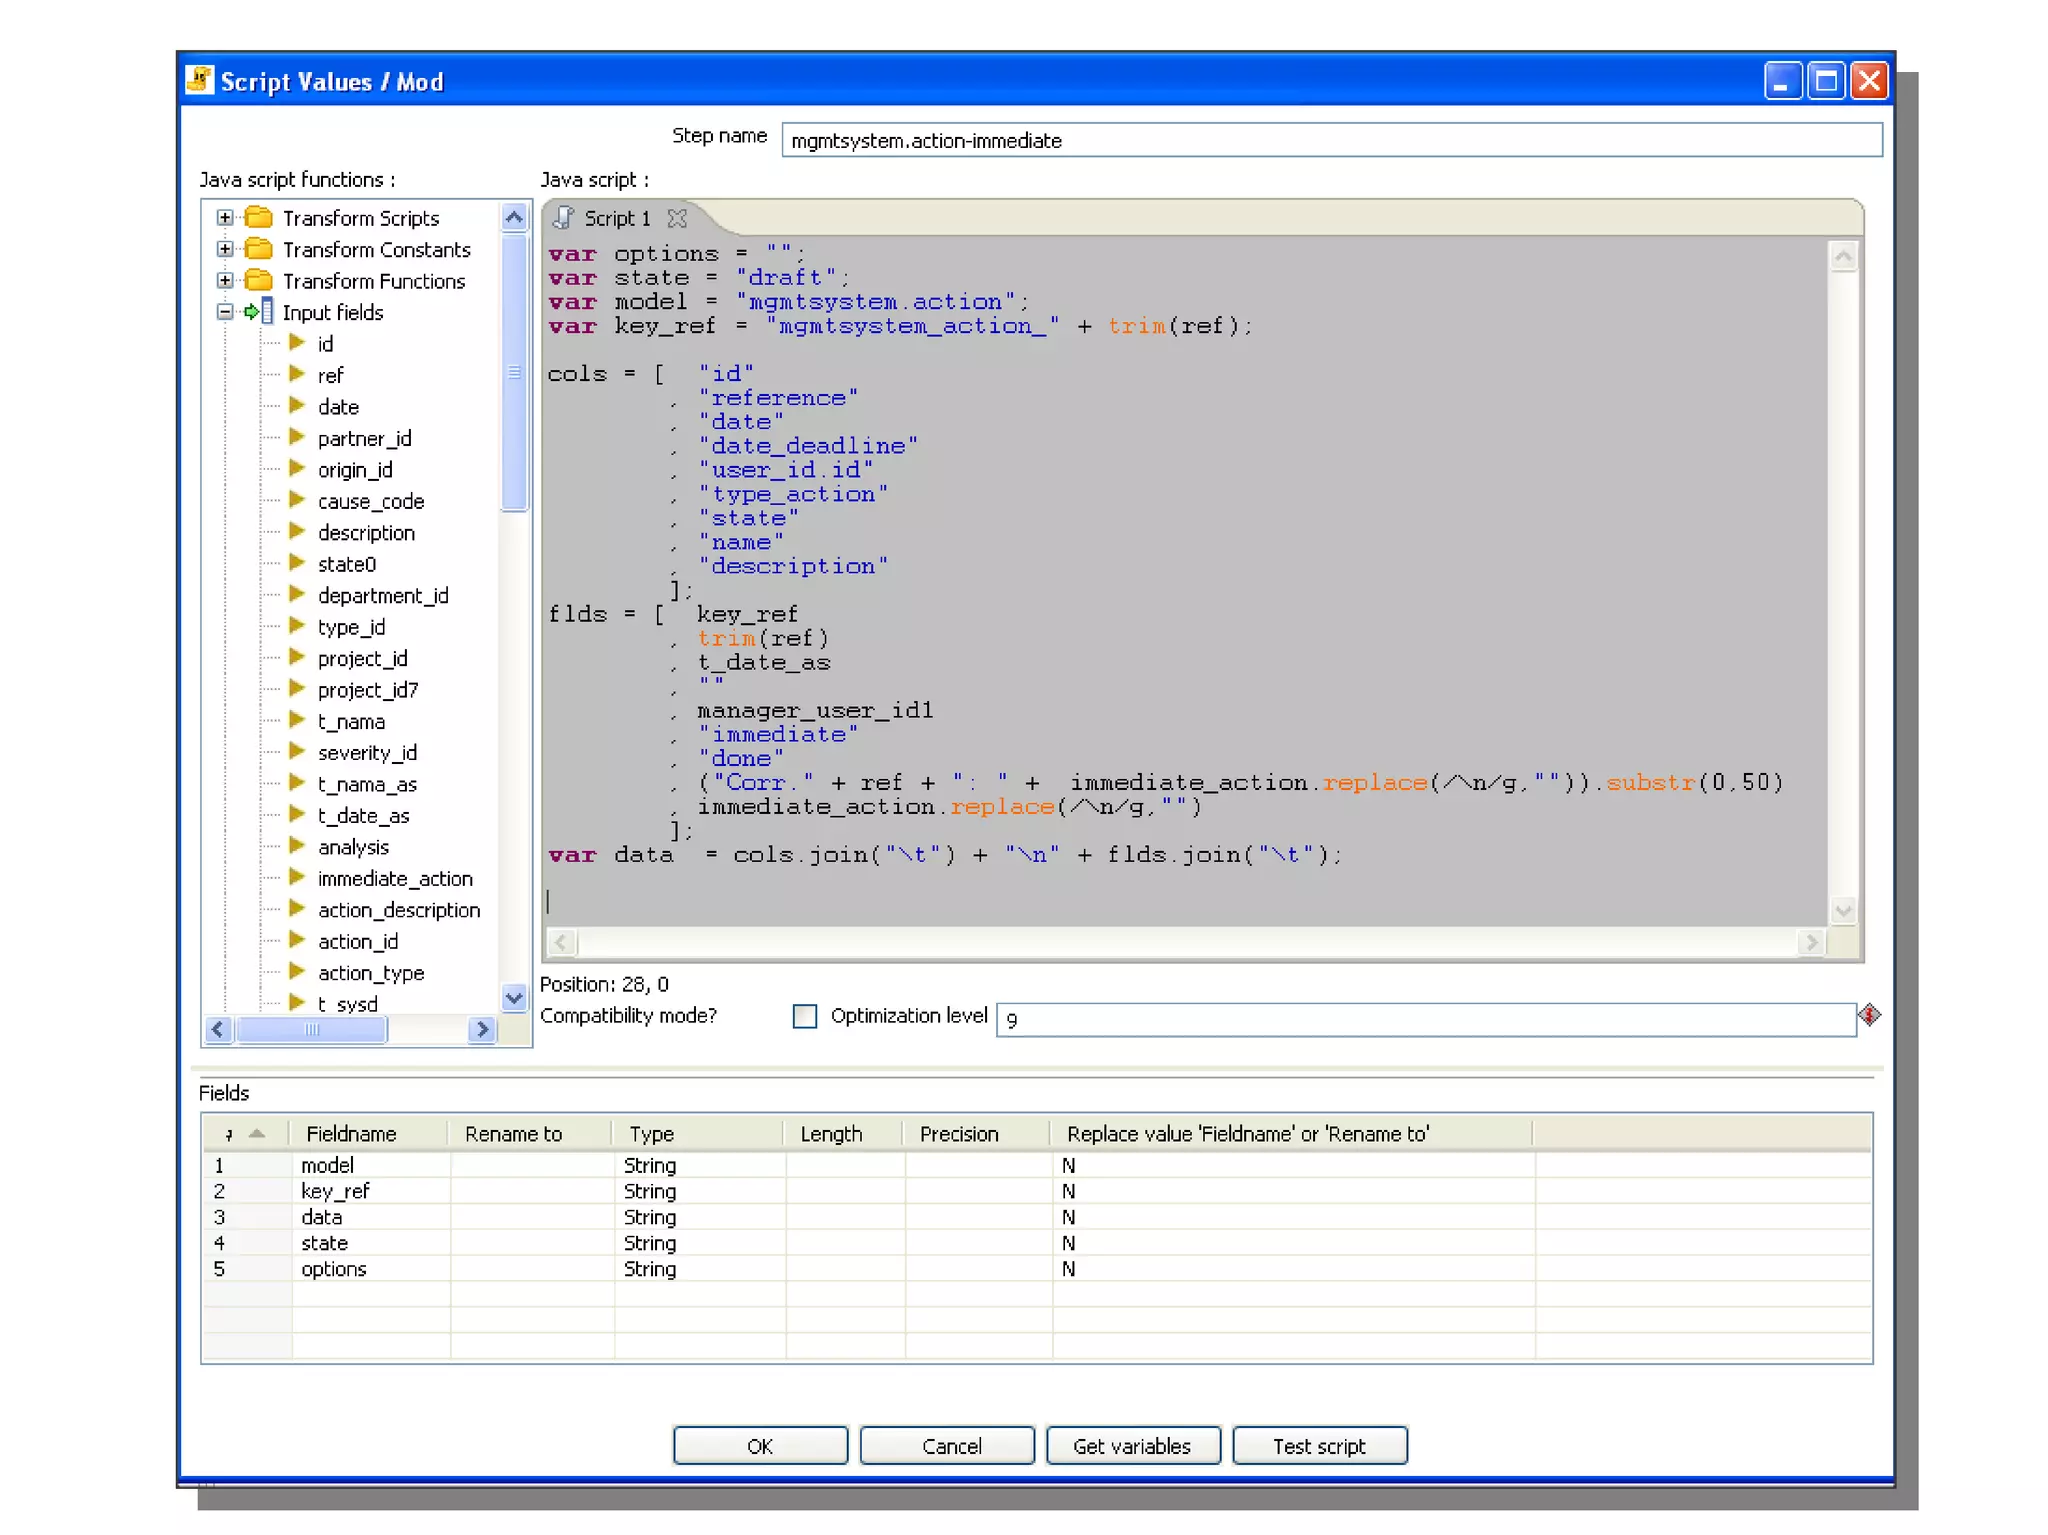Click the arrow icon beside immediate_action field
The width and height of the screenshot is (2048, 1535).
pyautogui.click(x=296, y=878)
